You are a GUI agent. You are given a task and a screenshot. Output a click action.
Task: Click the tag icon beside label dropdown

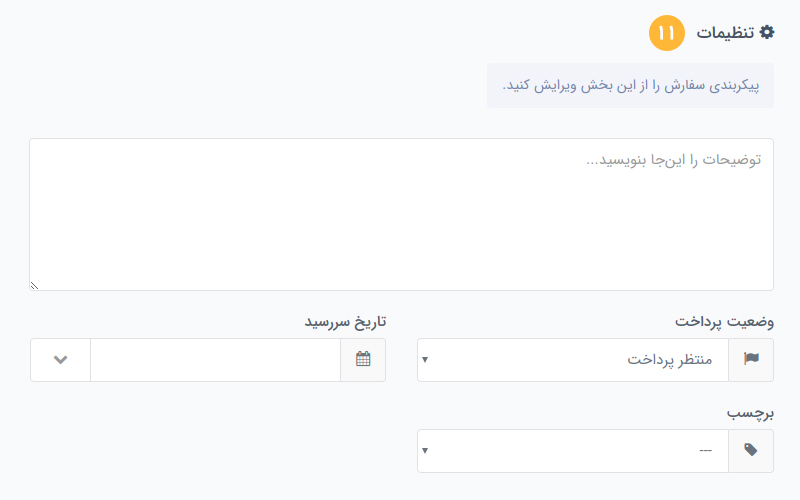tap(751, 451)
